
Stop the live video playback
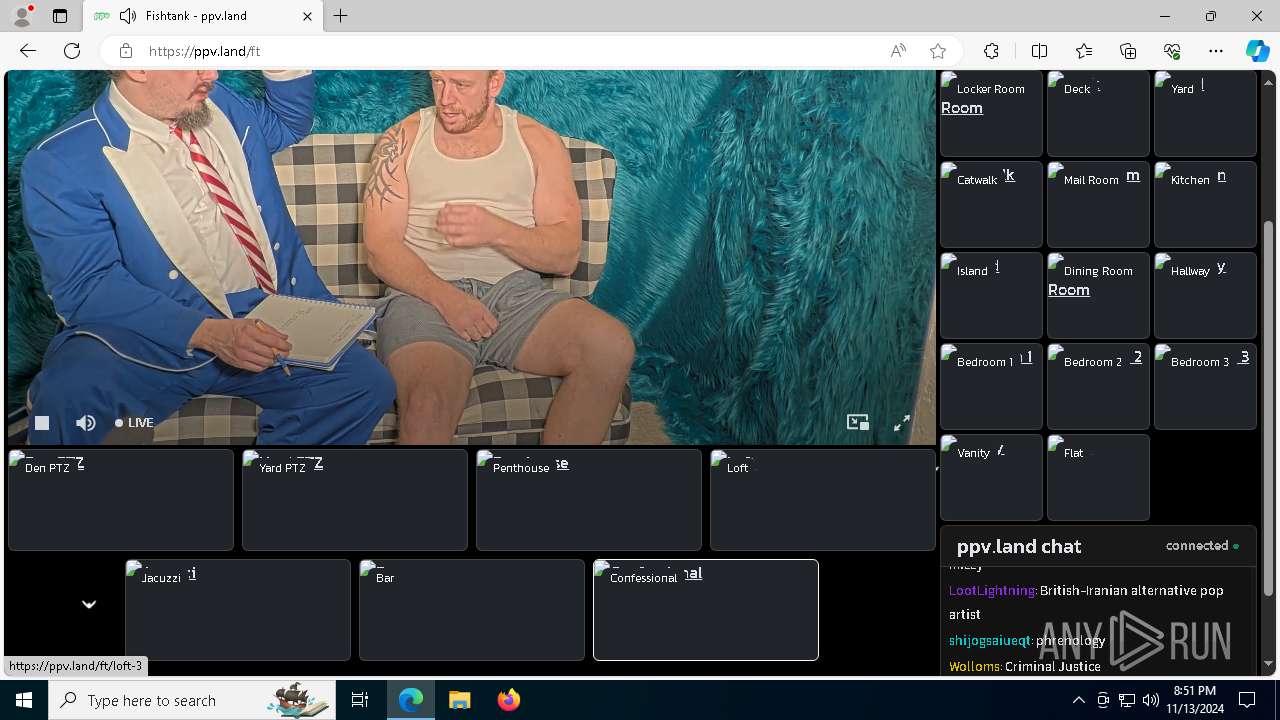[x=42, y=423]
